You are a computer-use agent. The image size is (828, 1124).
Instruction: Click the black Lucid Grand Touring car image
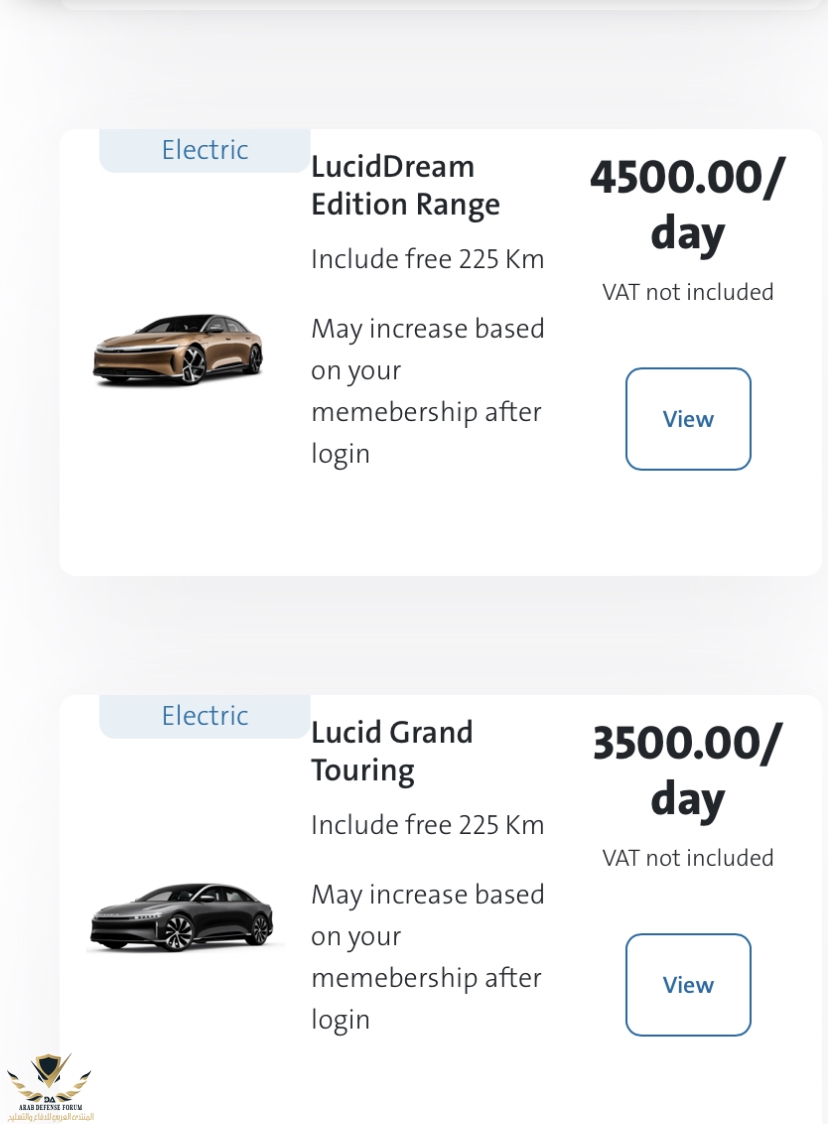(180, 916)
